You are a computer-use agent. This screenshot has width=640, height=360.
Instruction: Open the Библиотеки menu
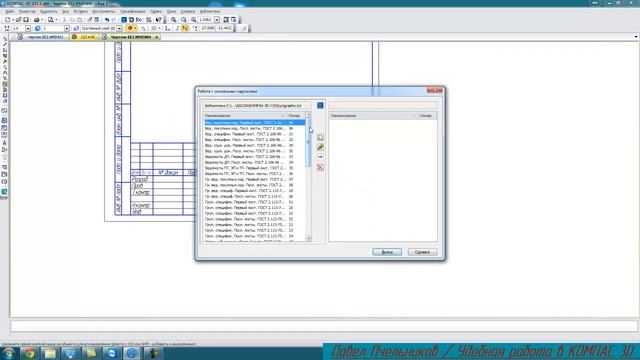tap(210, 11)
